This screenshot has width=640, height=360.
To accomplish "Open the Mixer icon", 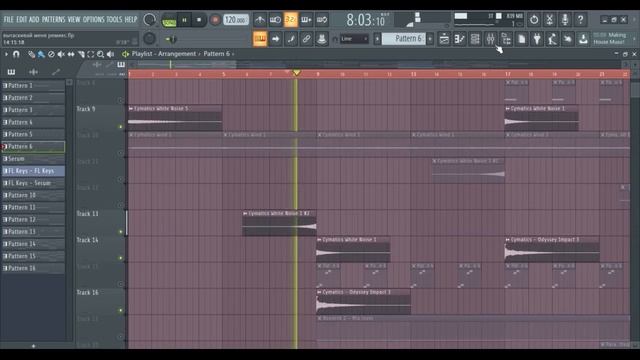I will [491, 39].
